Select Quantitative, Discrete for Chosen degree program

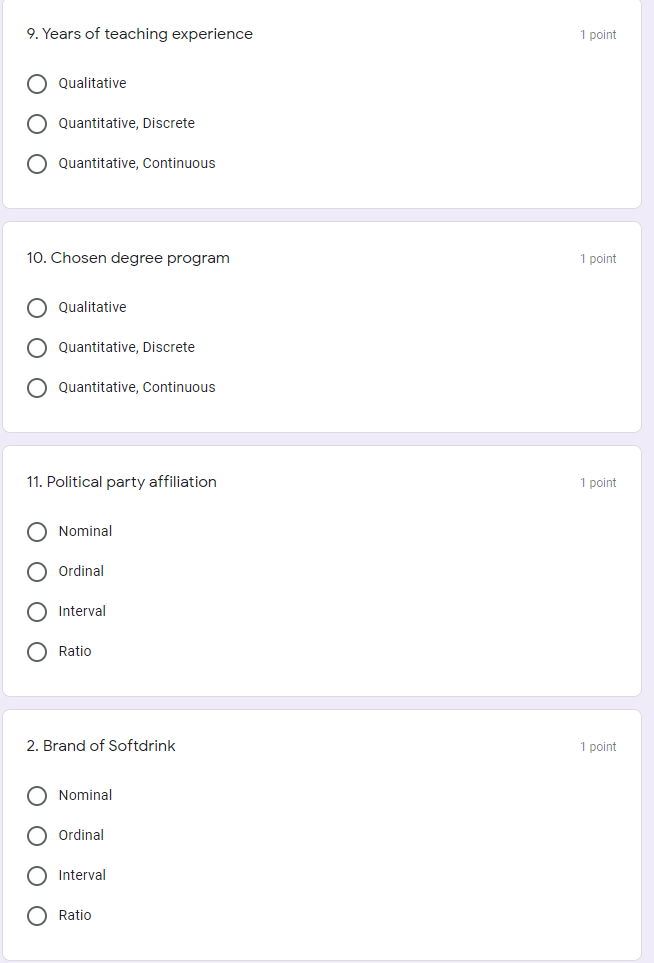click(37, 348)
